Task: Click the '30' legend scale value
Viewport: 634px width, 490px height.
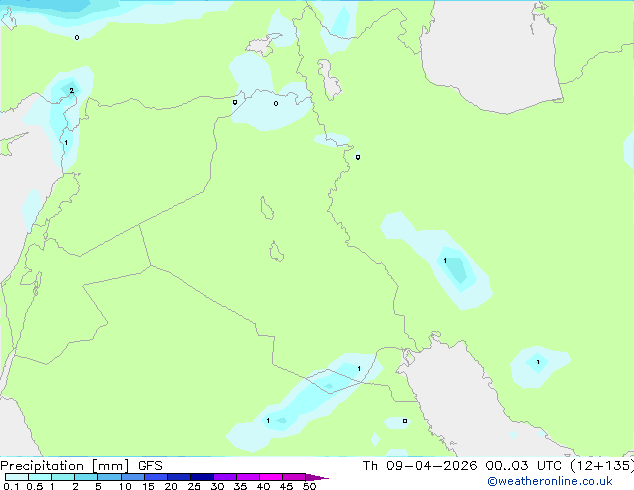Action: (x=217, y=486)
